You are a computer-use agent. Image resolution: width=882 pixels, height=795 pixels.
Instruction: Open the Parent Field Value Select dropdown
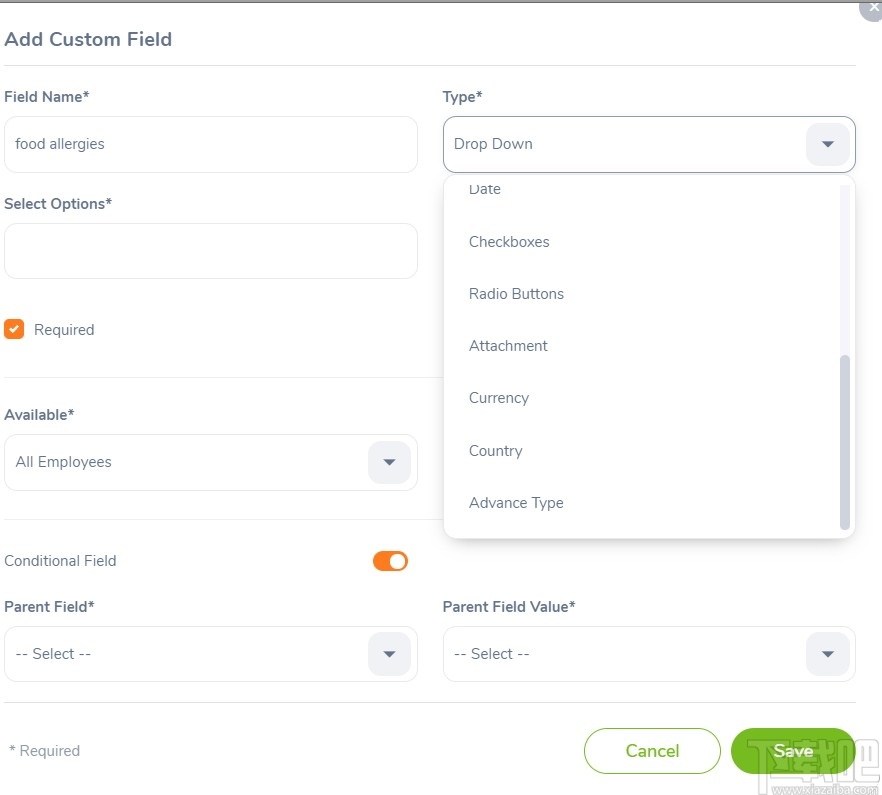click(x=625, y=654)
